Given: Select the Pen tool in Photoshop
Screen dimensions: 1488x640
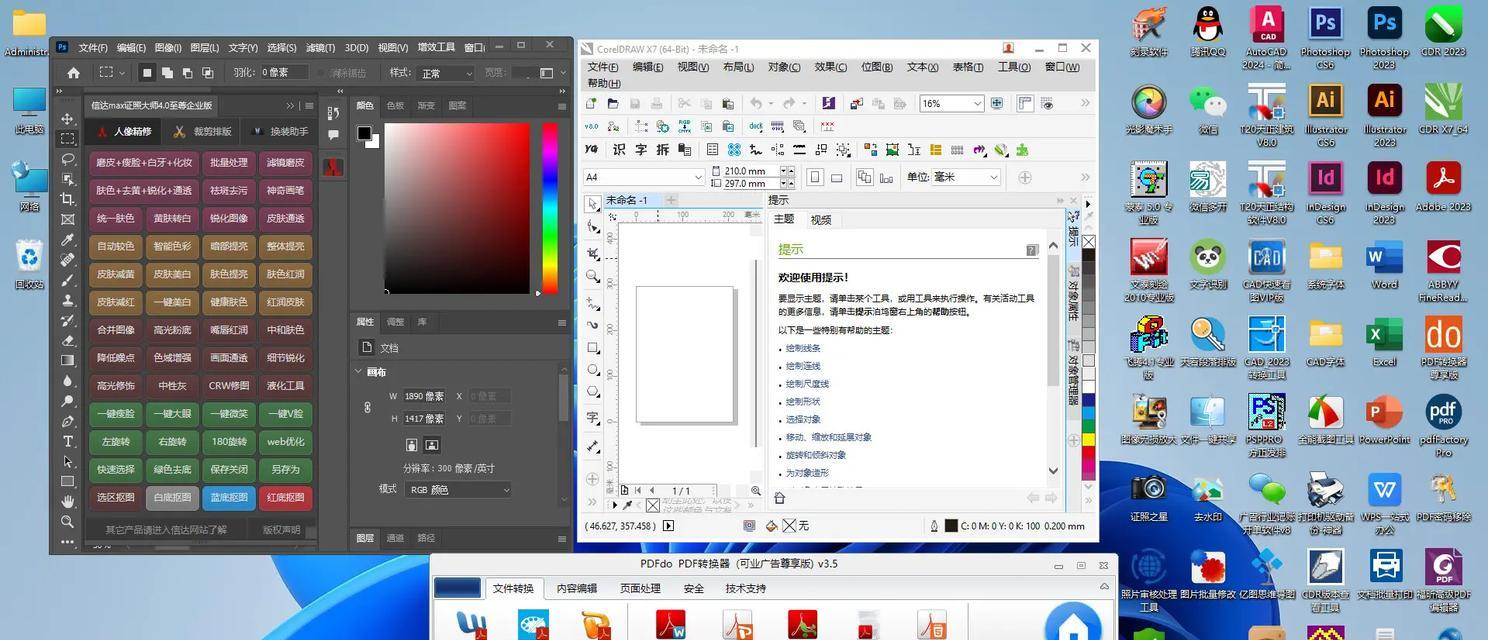Looking at the screenshot, I should point(68,421).
